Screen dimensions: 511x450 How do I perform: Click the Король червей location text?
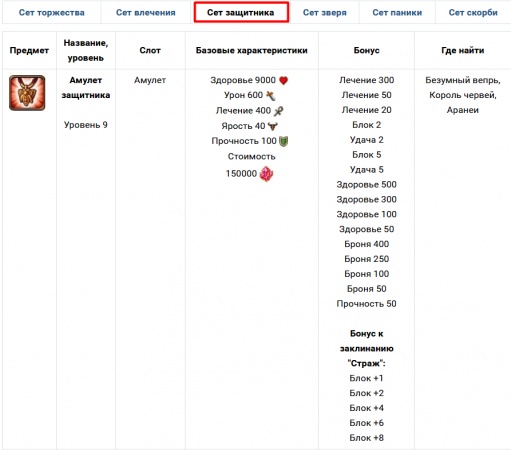tap(463, 95)
